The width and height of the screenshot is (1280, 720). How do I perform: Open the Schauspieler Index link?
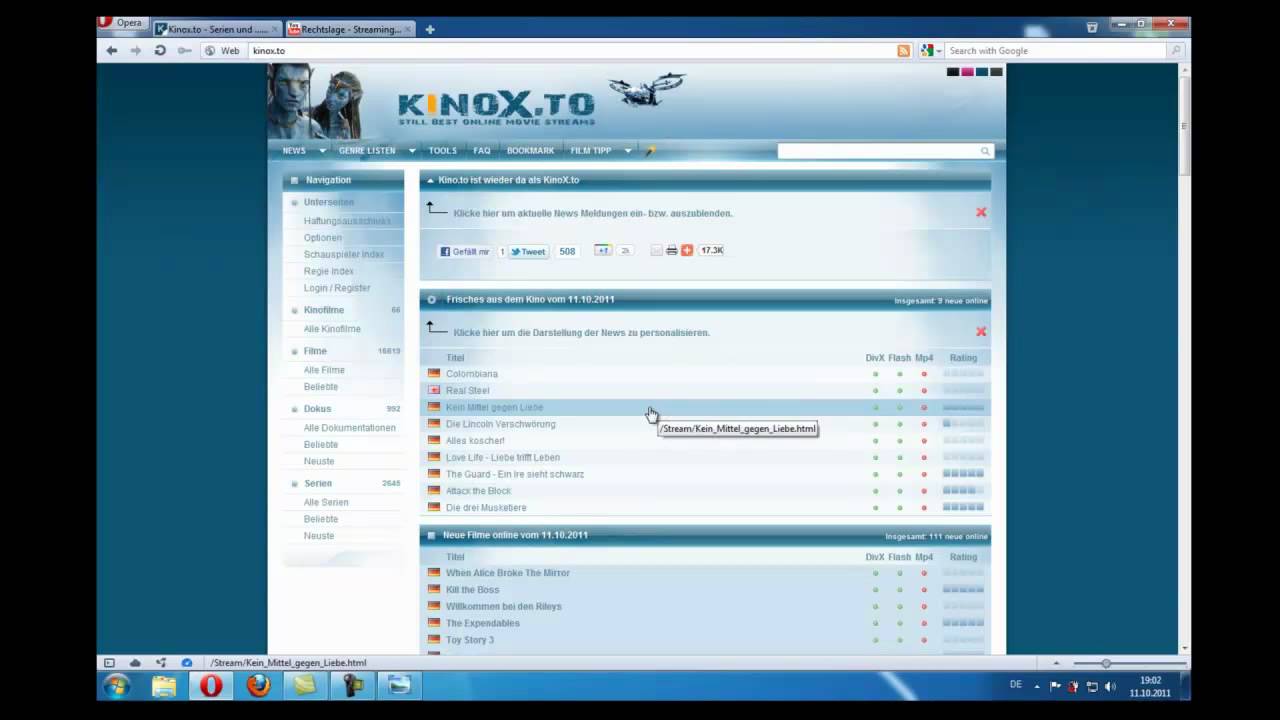343,254
